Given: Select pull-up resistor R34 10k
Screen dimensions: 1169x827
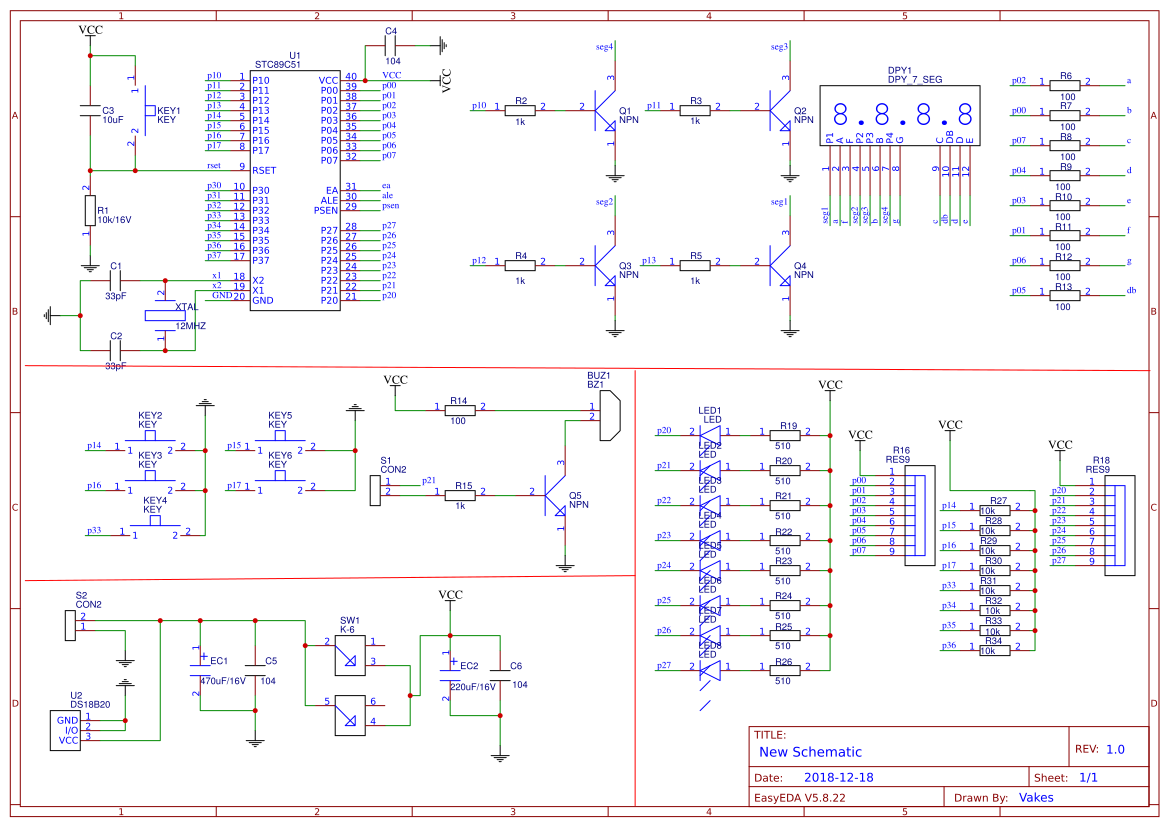Looking at the screenshot, I should coord(995,650).
